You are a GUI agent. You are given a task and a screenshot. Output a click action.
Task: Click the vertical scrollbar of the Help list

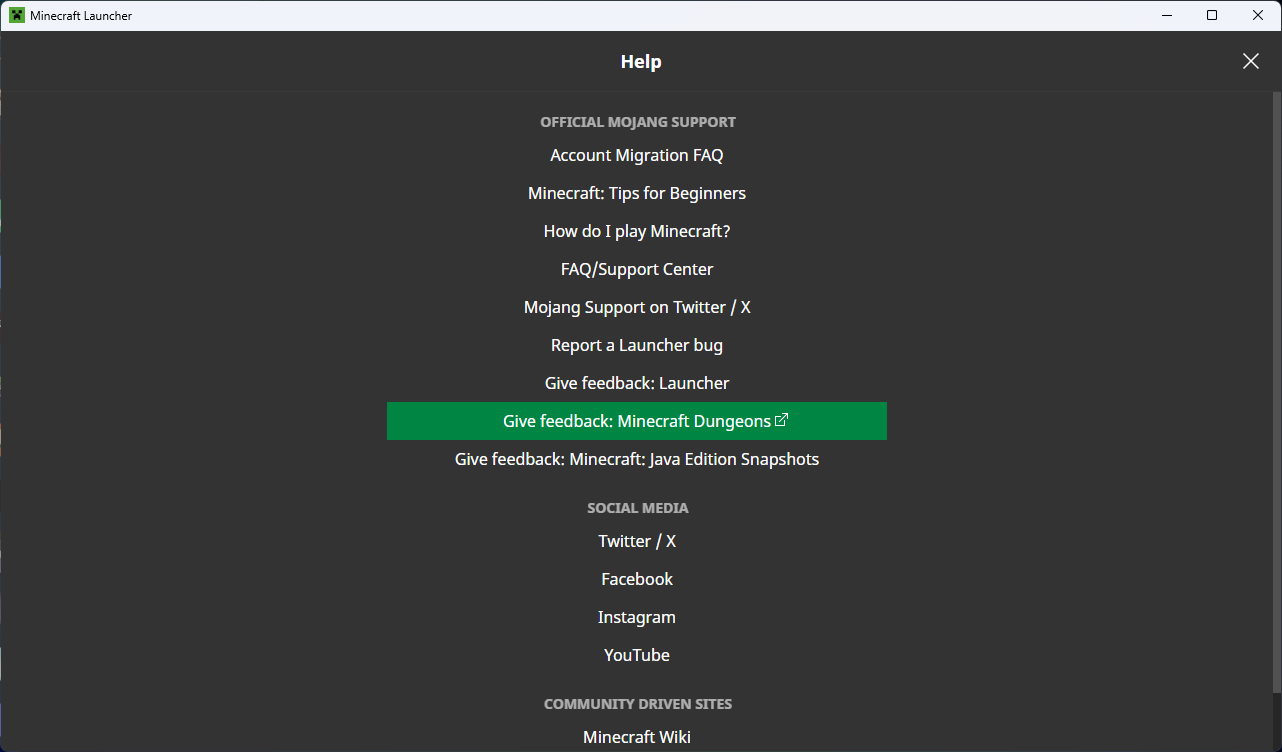coord(1275,390)
